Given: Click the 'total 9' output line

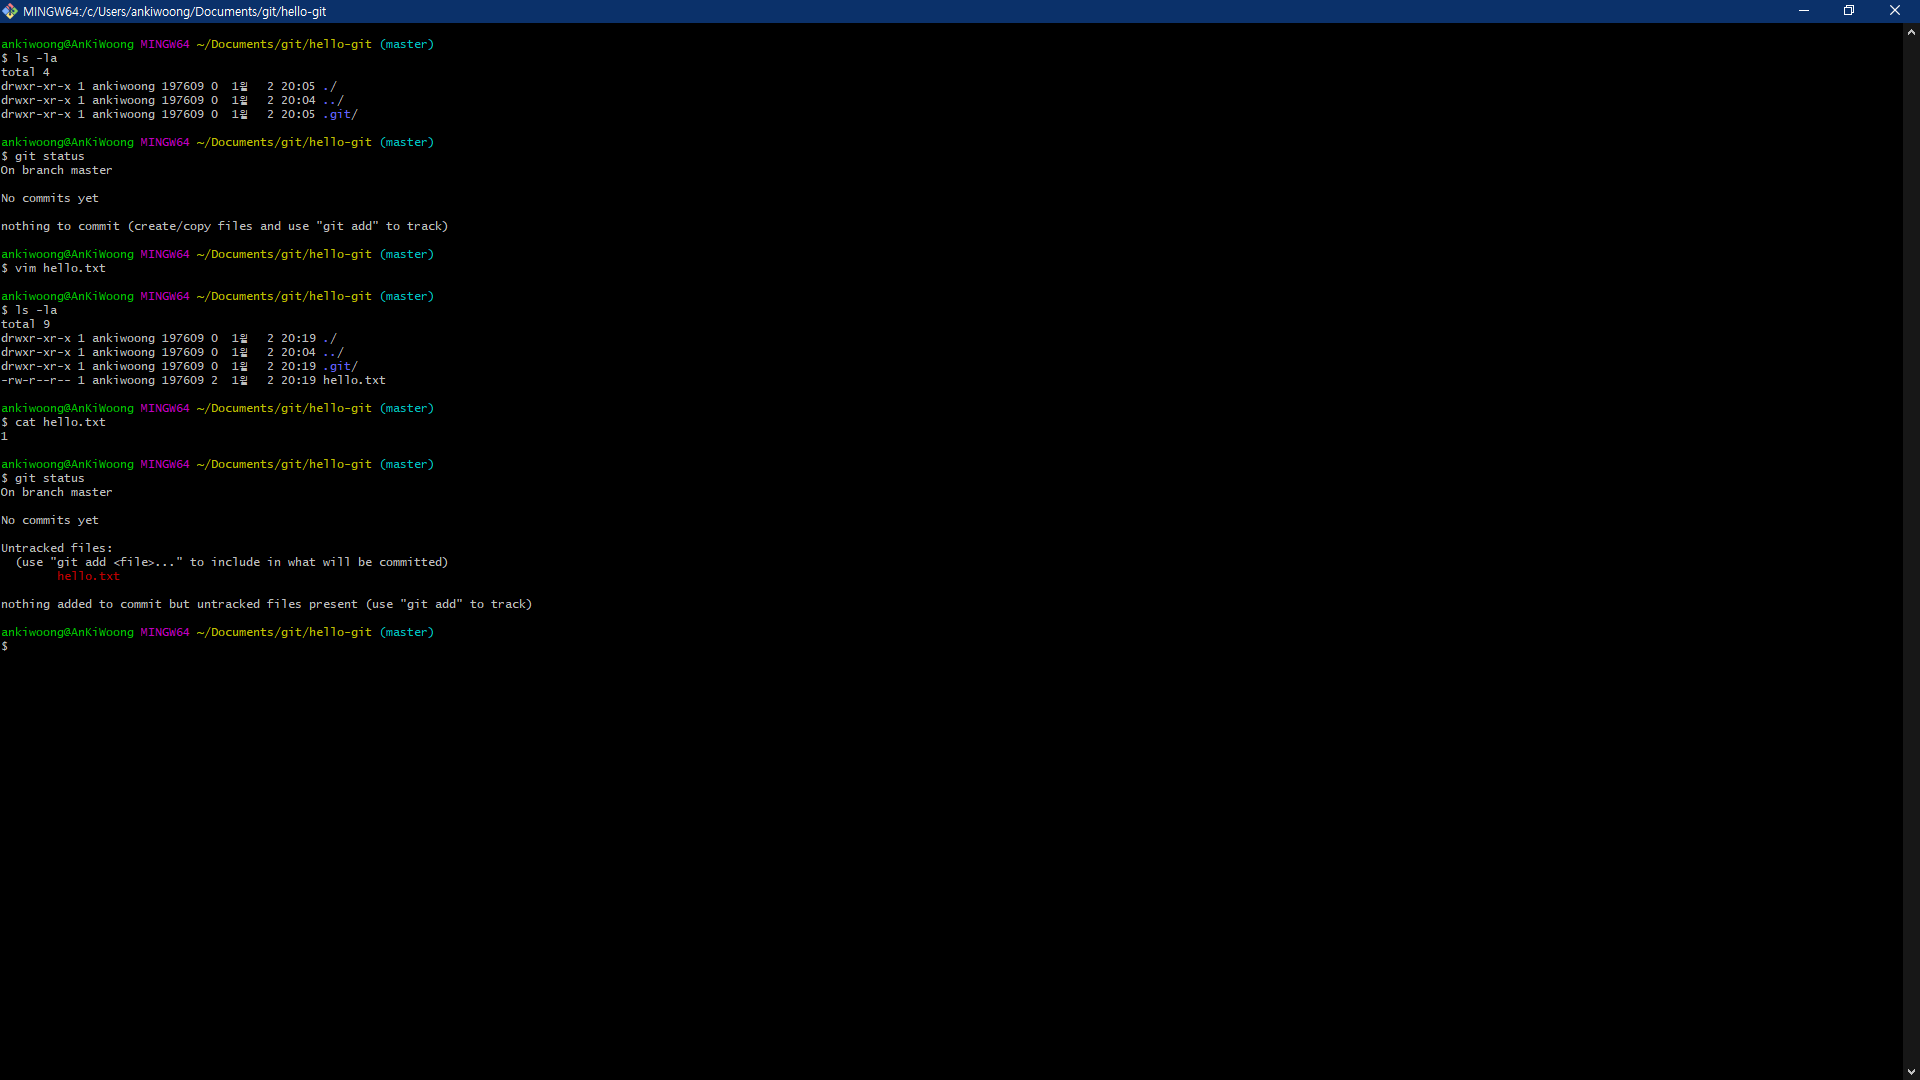Looking at the screenshot, I should [x=25, y=325].
